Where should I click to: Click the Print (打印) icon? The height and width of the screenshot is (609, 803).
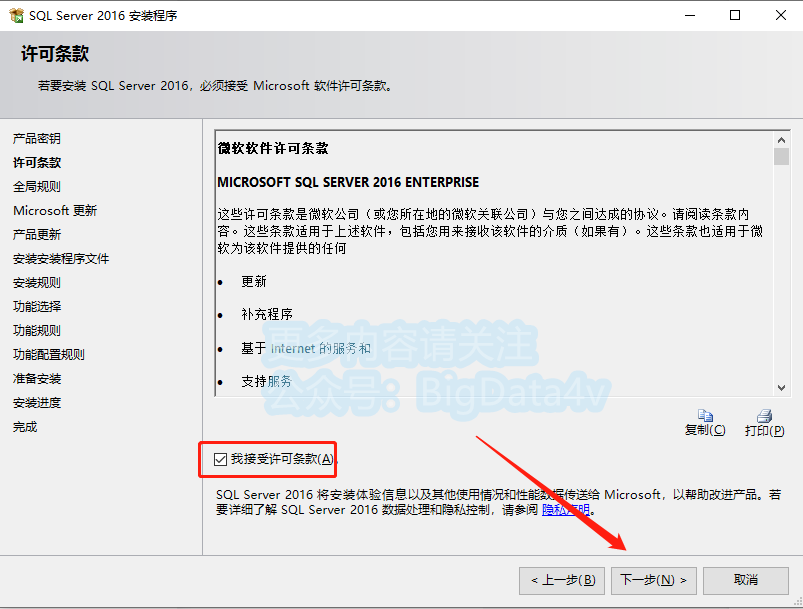[x=764, y=415]
